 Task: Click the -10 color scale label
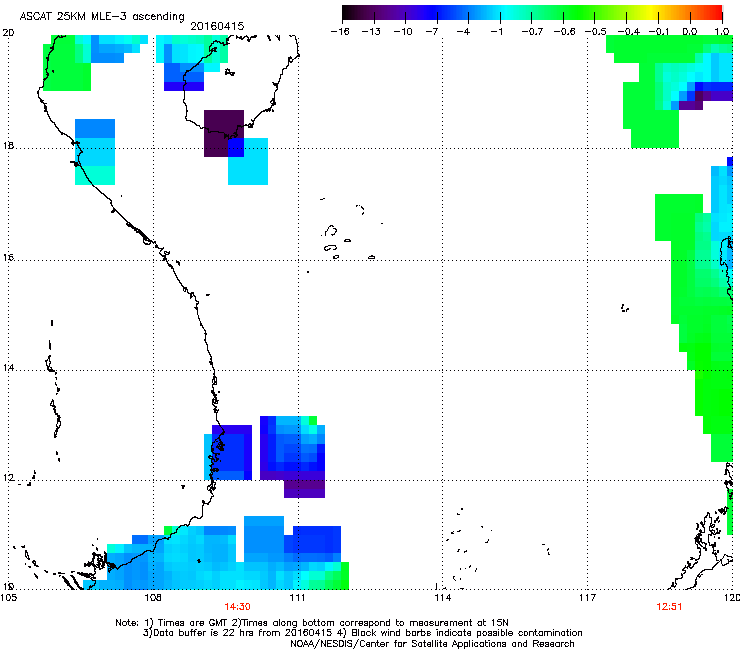point(403,31)
